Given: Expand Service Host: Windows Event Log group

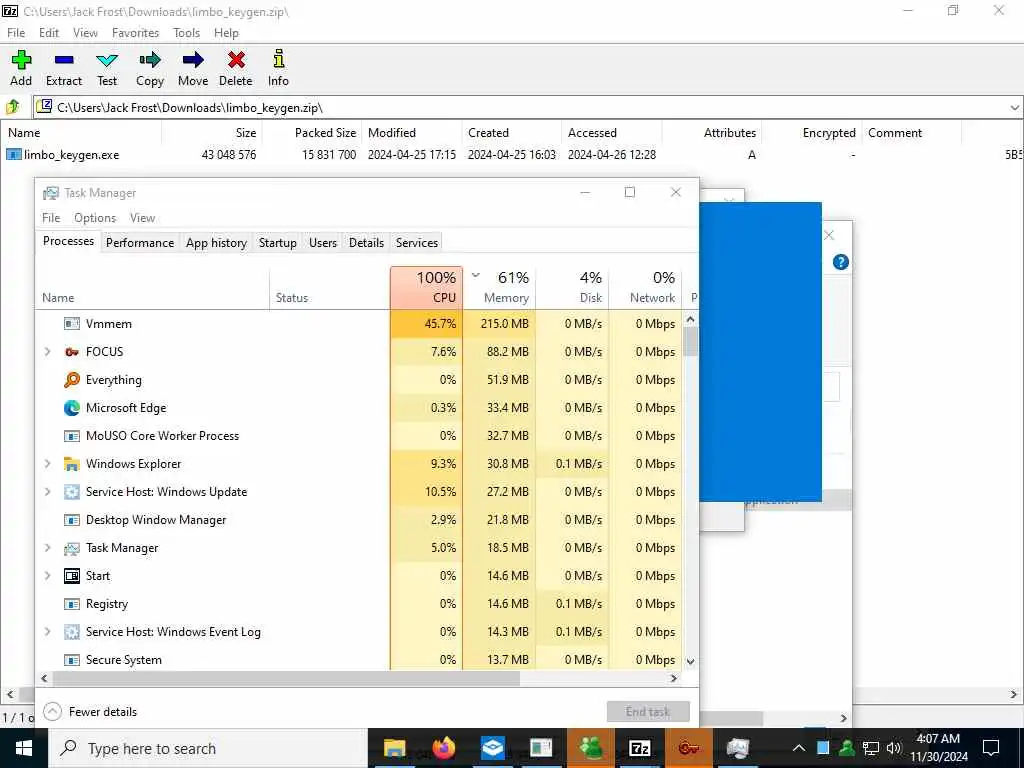Looking at the screenshot, I should click(x=48, y=632).
